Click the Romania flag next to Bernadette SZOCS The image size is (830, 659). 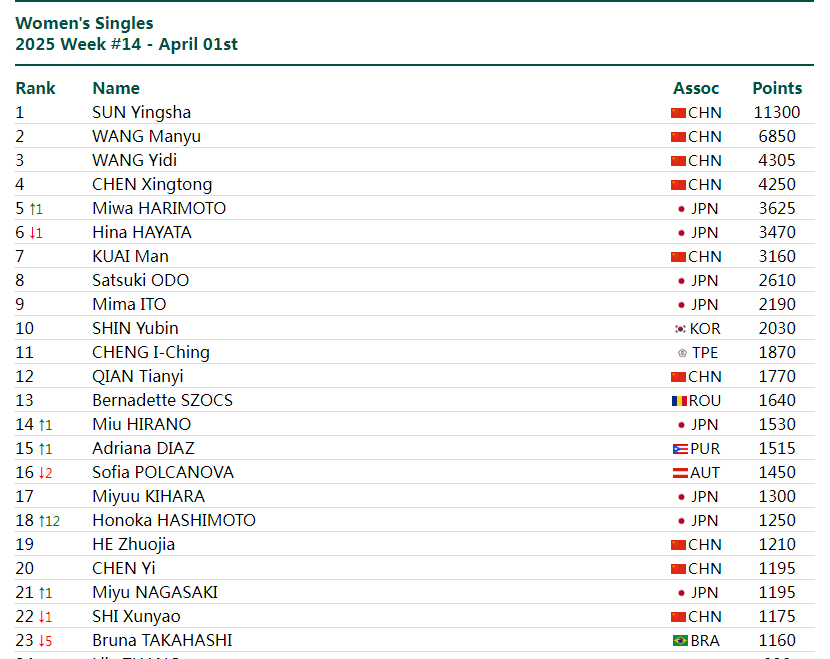tap(679, 401)
